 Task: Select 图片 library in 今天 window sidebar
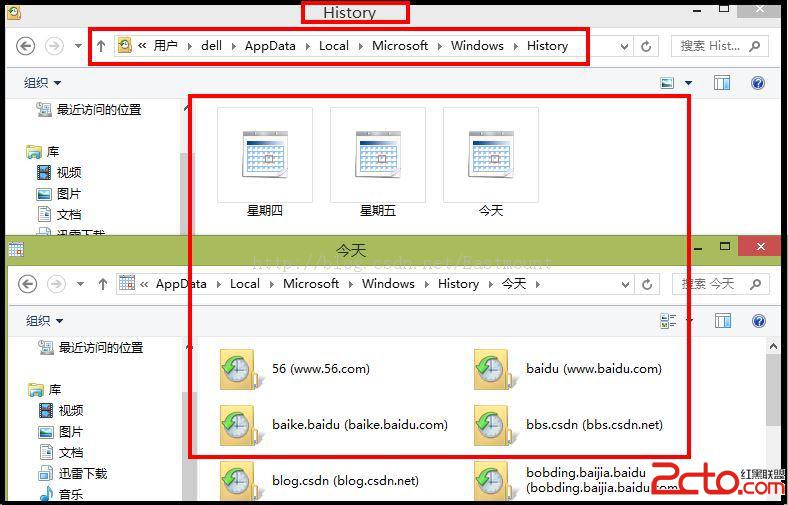(x=61, y=432)
